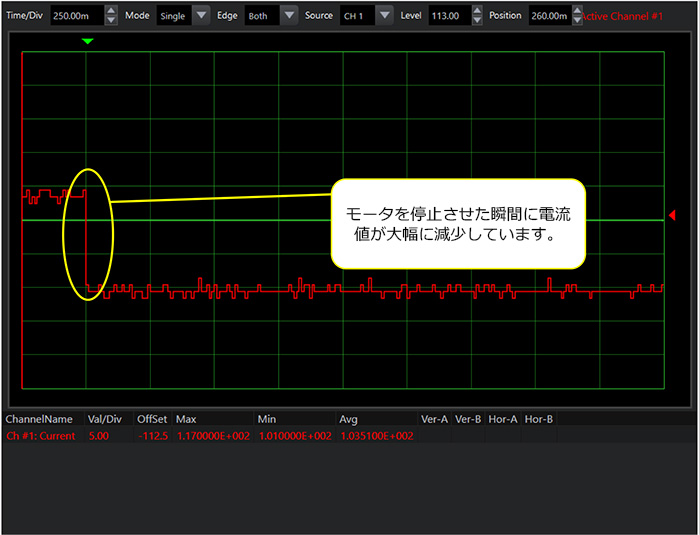Click the Max value 1.170000E+002
Image resolution: width=700 pixels, height=535 pixels.
coord(213,436)
